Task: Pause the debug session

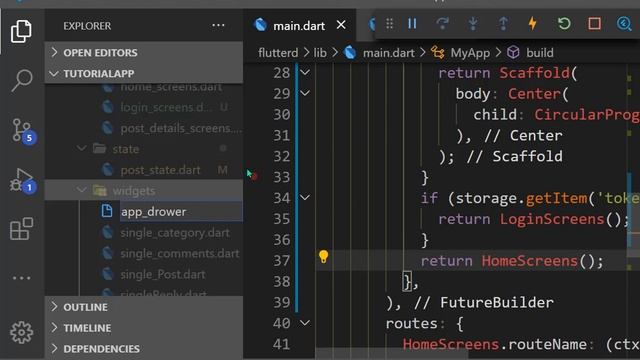Action: pyautogui.click(x=412, y=24)
